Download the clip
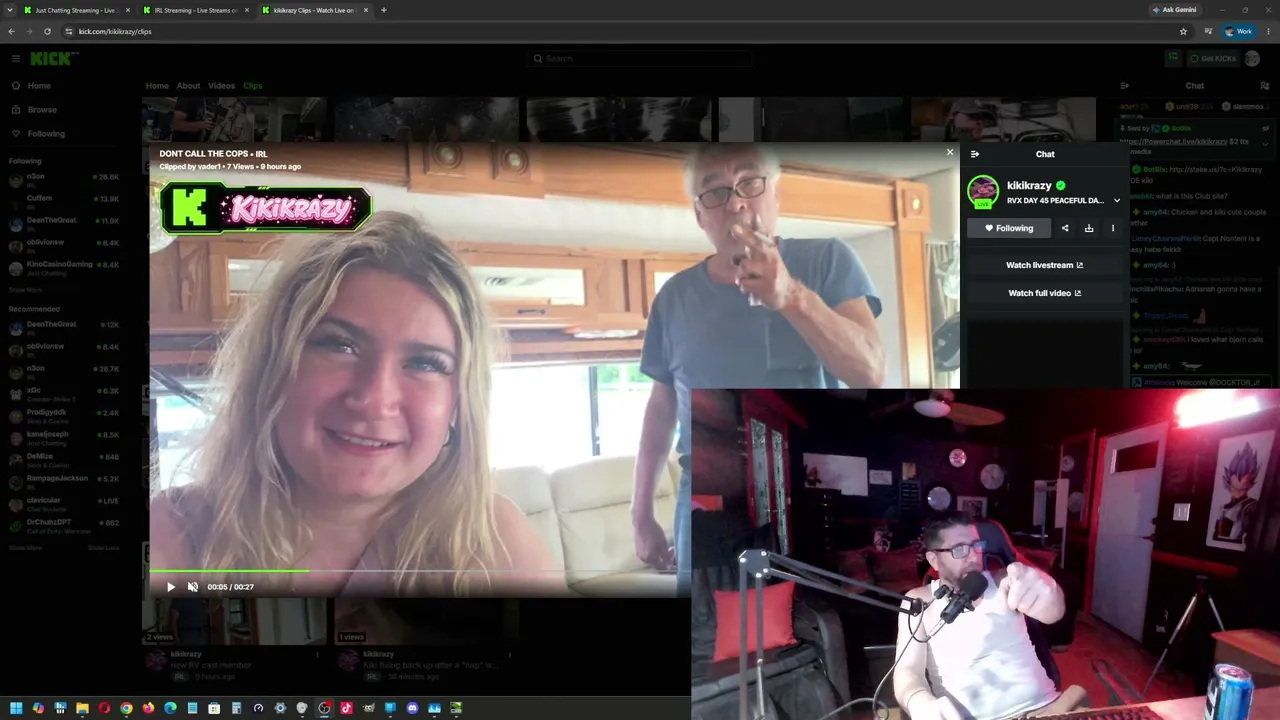1280x720 pixels. 1089,228
